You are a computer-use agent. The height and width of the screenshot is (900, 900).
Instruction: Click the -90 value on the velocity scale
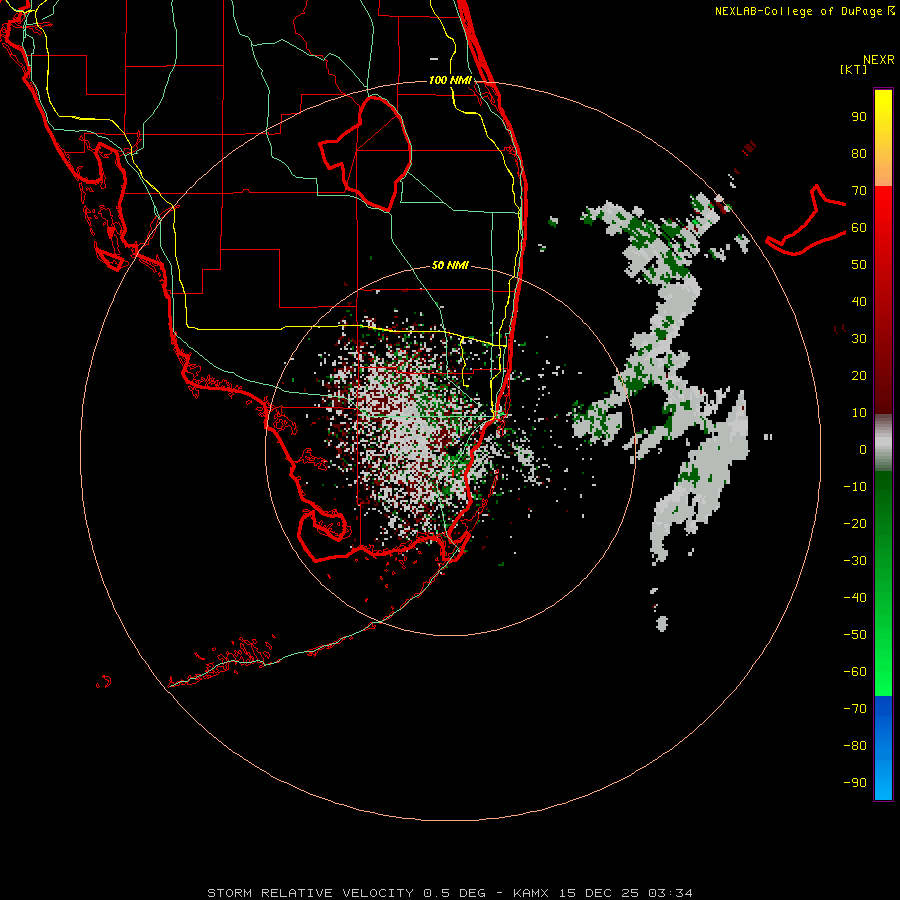[x=855, y=783]
